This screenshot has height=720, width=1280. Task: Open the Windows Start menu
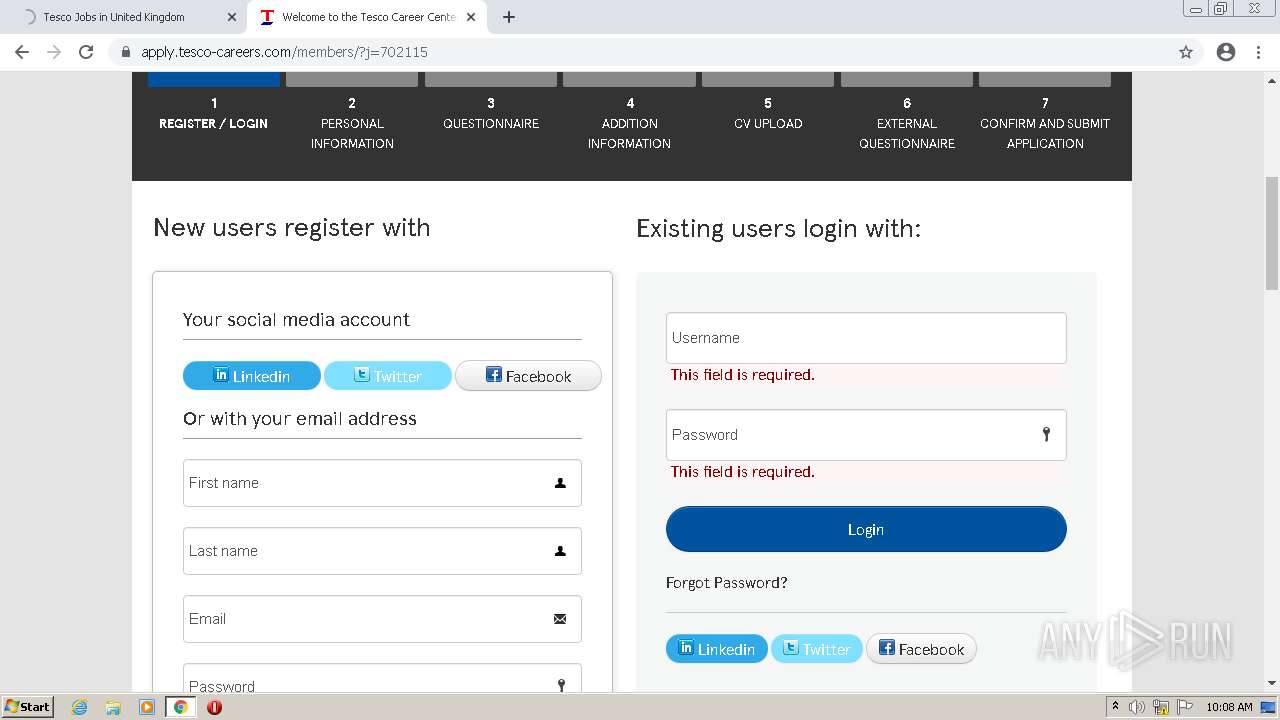click(27, 706)
